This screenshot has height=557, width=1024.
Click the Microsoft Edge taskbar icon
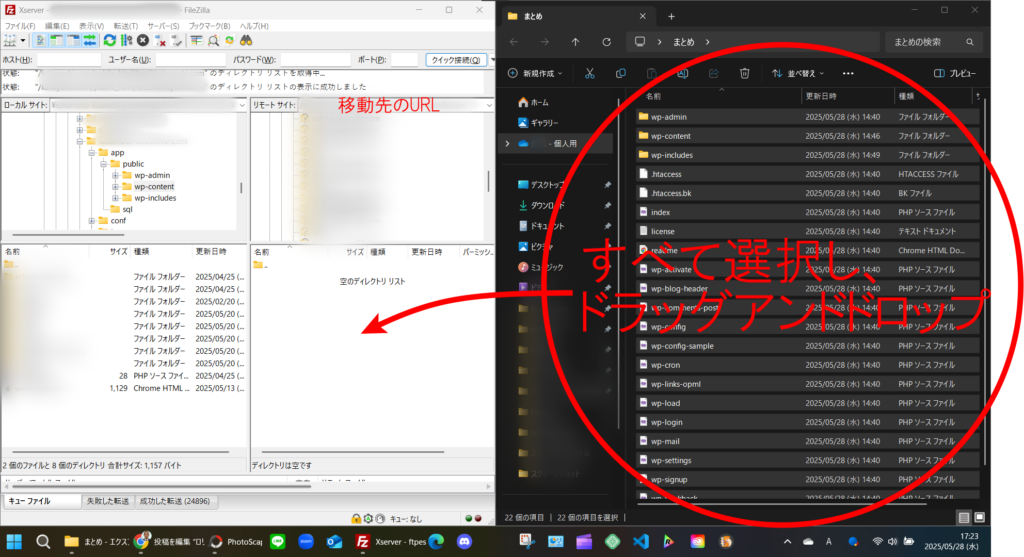(x=436, y=541)
